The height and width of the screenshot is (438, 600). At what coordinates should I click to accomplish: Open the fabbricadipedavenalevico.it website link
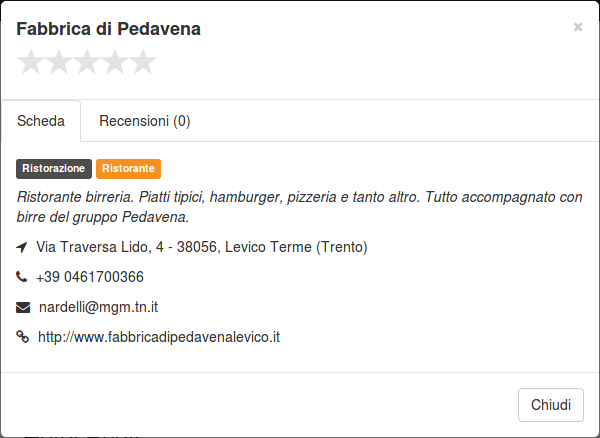point(159,337)
